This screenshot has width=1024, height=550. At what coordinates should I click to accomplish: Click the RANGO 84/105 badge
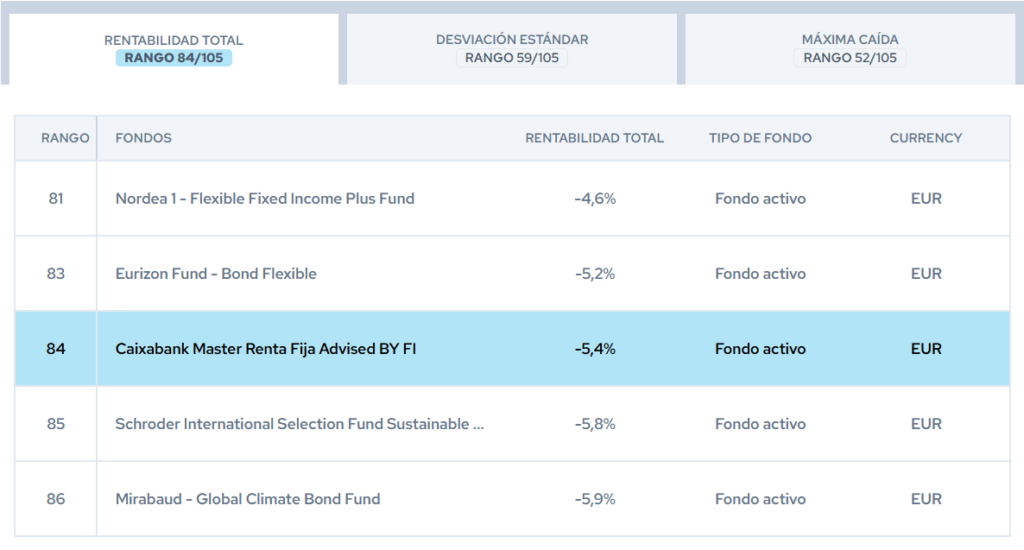[x=174, y=57]
